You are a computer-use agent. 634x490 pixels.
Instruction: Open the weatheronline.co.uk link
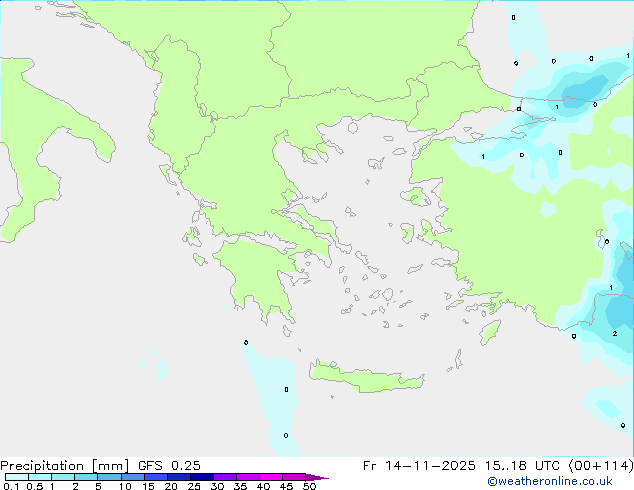point(550,481)
